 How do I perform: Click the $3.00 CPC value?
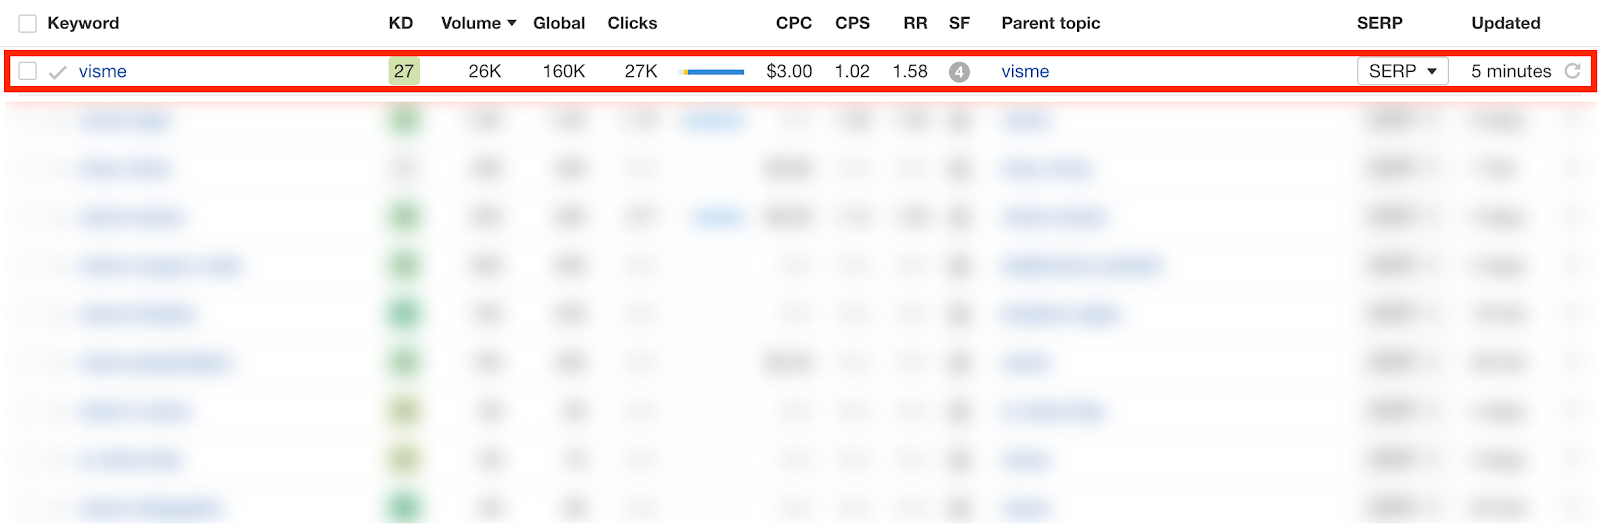point(789,71)
